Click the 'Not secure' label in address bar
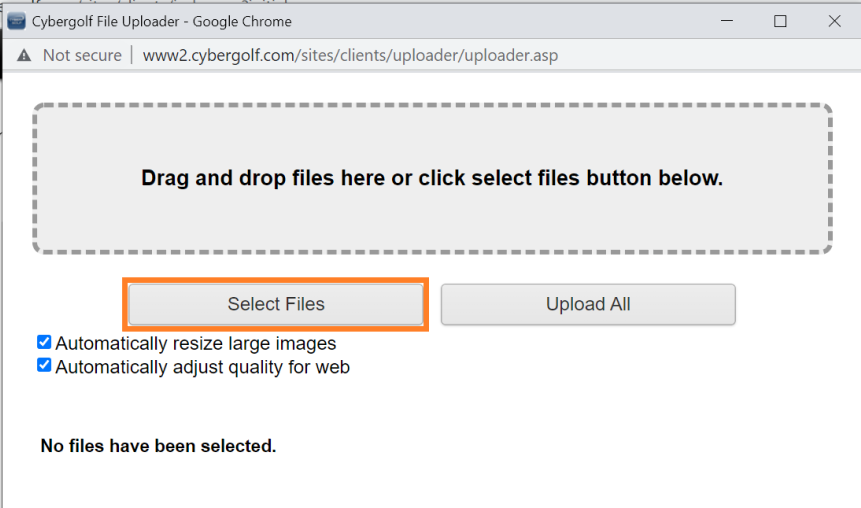The width and height of the screenshot is (861, 508). point(82,55)
